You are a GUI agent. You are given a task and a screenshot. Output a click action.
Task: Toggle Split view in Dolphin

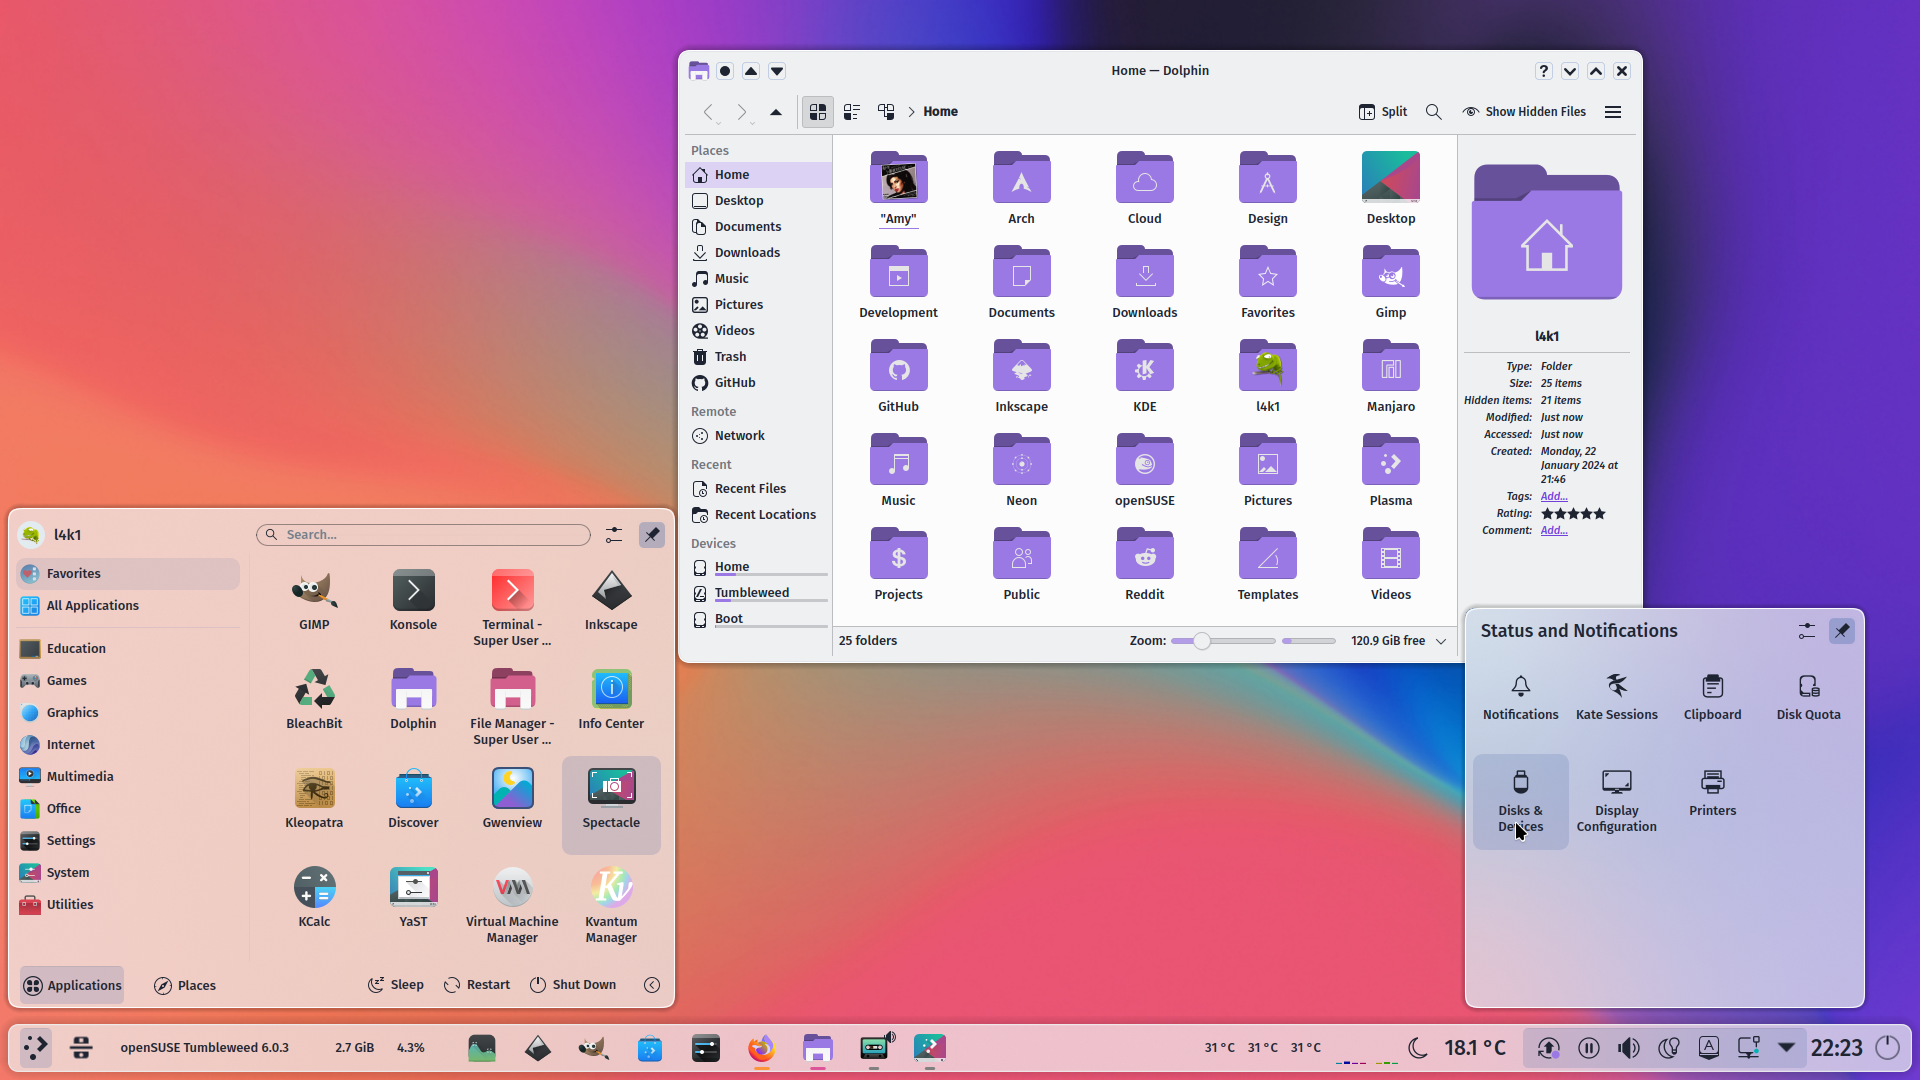(x=1382, y=112)
